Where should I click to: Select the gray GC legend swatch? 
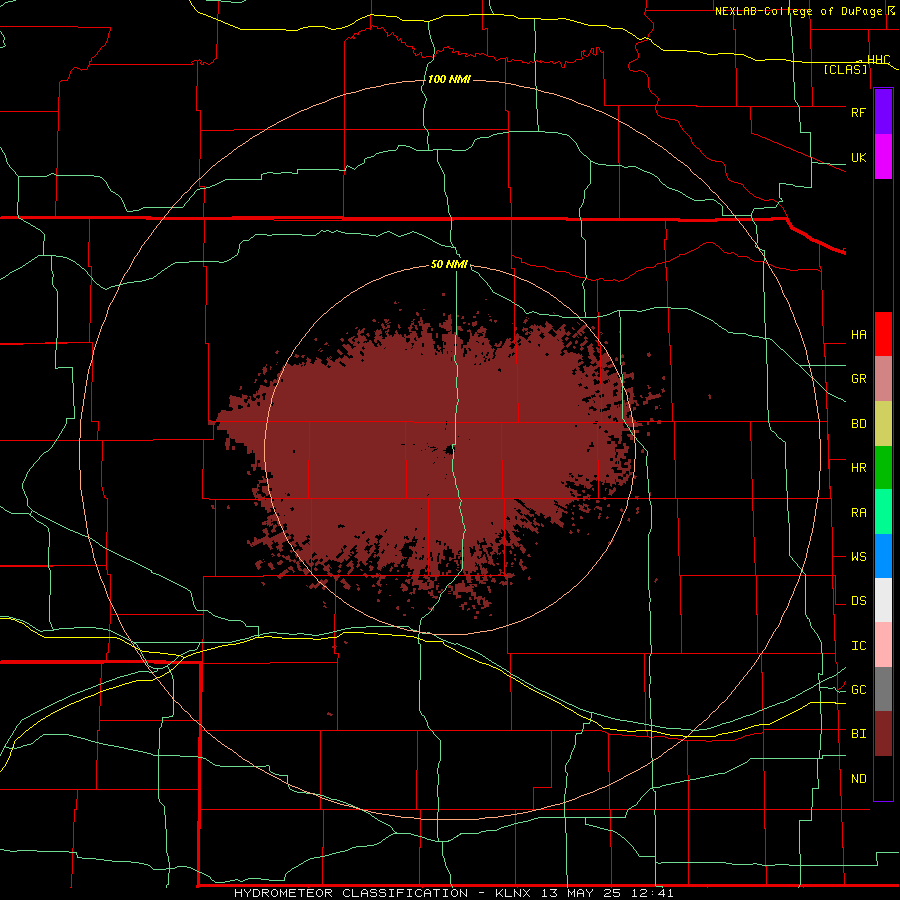[x=883, y=689]
